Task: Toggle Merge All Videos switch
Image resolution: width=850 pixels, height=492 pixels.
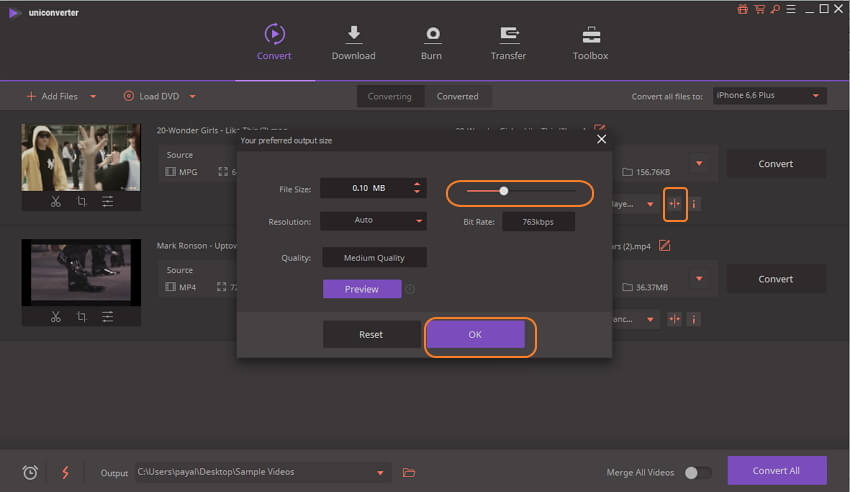Action: point(697,472)
